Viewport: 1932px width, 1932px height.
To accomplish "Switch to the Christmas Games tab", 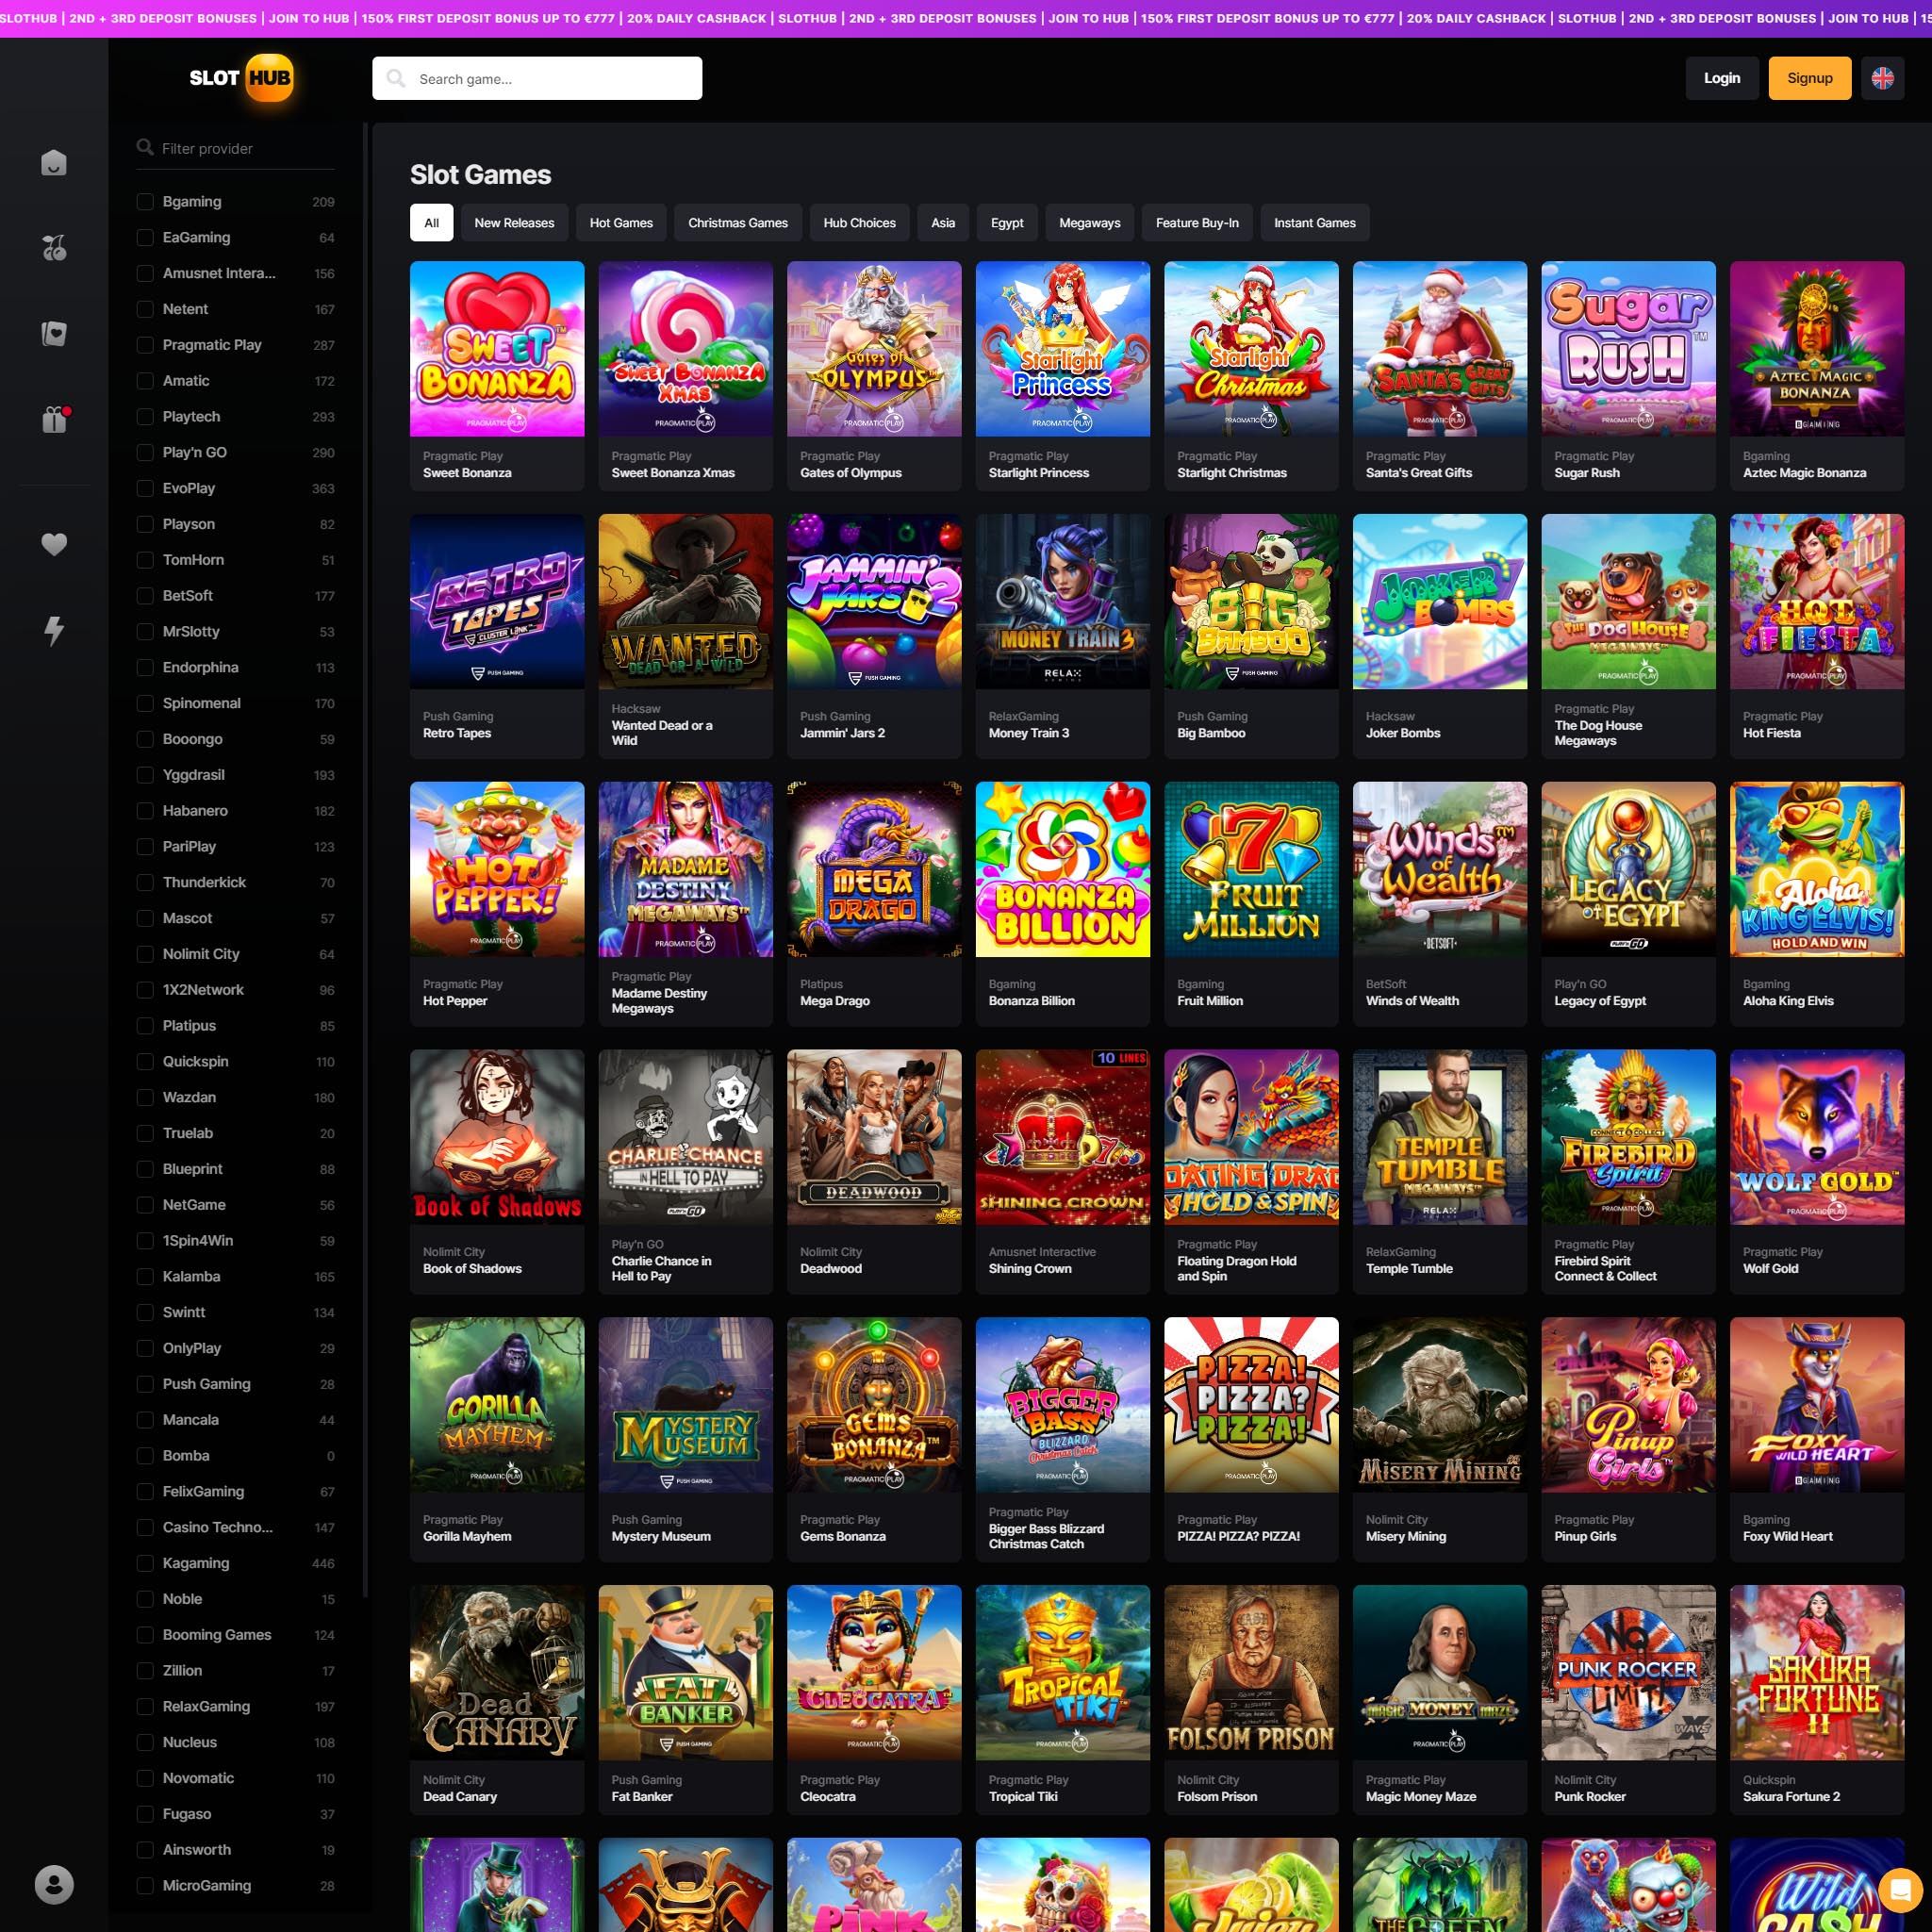I will click(737, 223).
